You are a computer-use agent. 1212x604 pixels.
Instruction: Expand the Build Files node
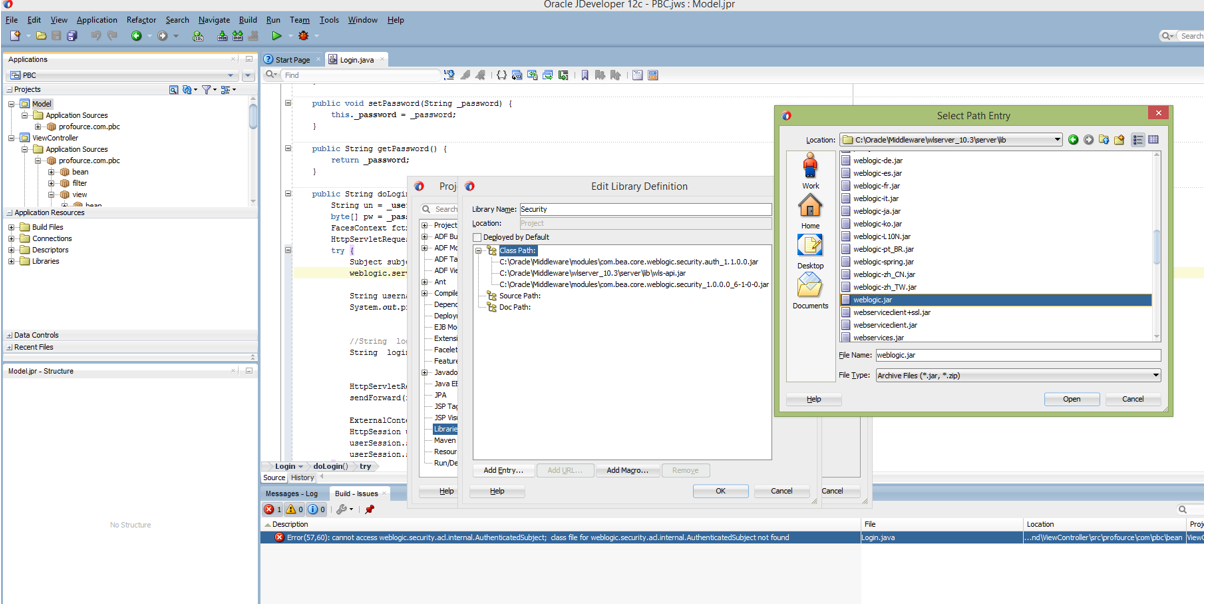click(x=12, y=227)
